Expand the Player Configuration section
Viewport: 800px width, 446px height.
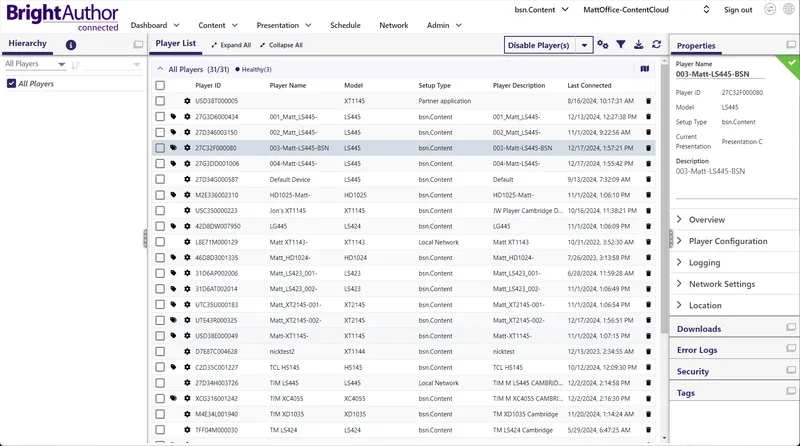(x=728, y=241)
